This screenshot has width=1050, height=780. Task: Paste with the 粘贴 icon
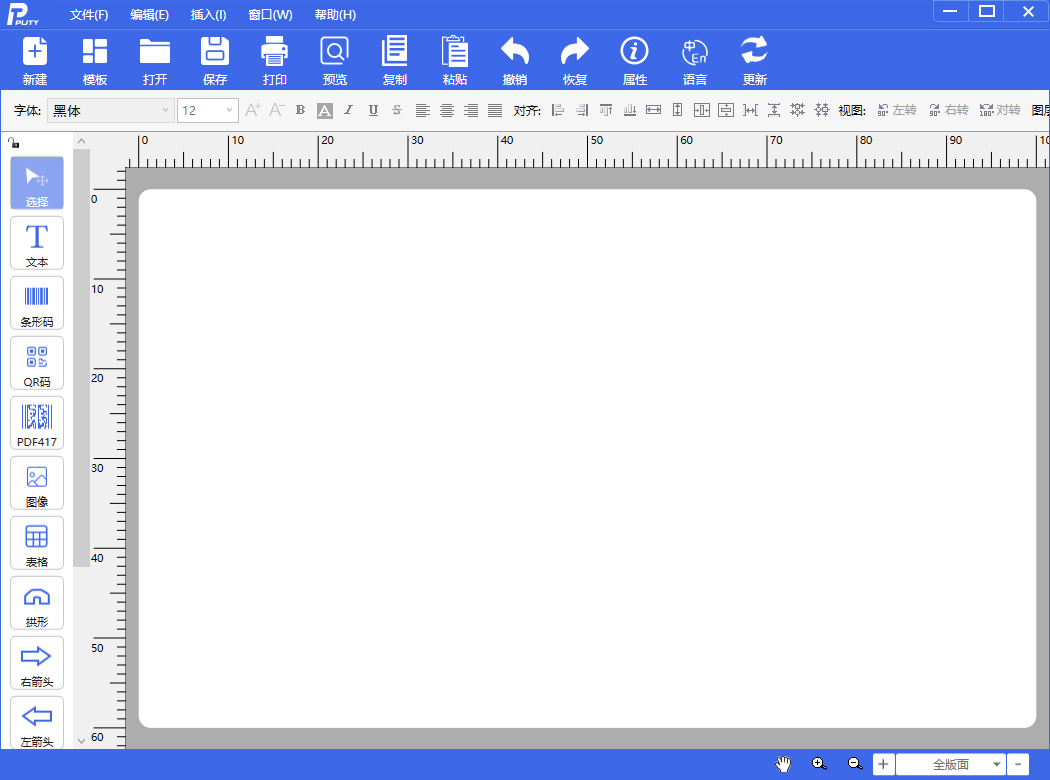click(455, 60)
